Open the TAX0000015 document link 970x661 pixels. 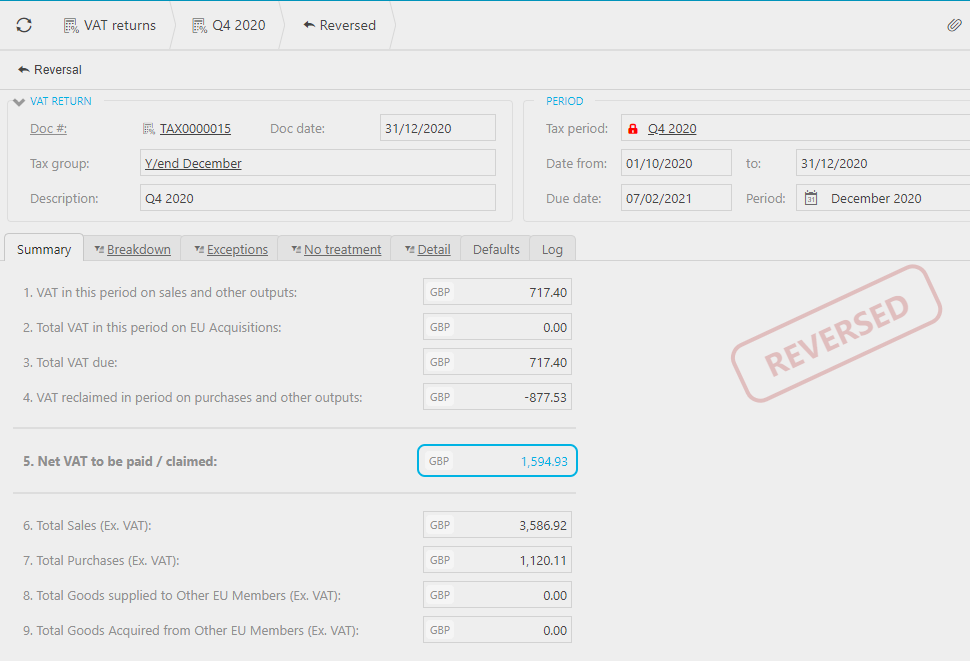tap(195, 129)
